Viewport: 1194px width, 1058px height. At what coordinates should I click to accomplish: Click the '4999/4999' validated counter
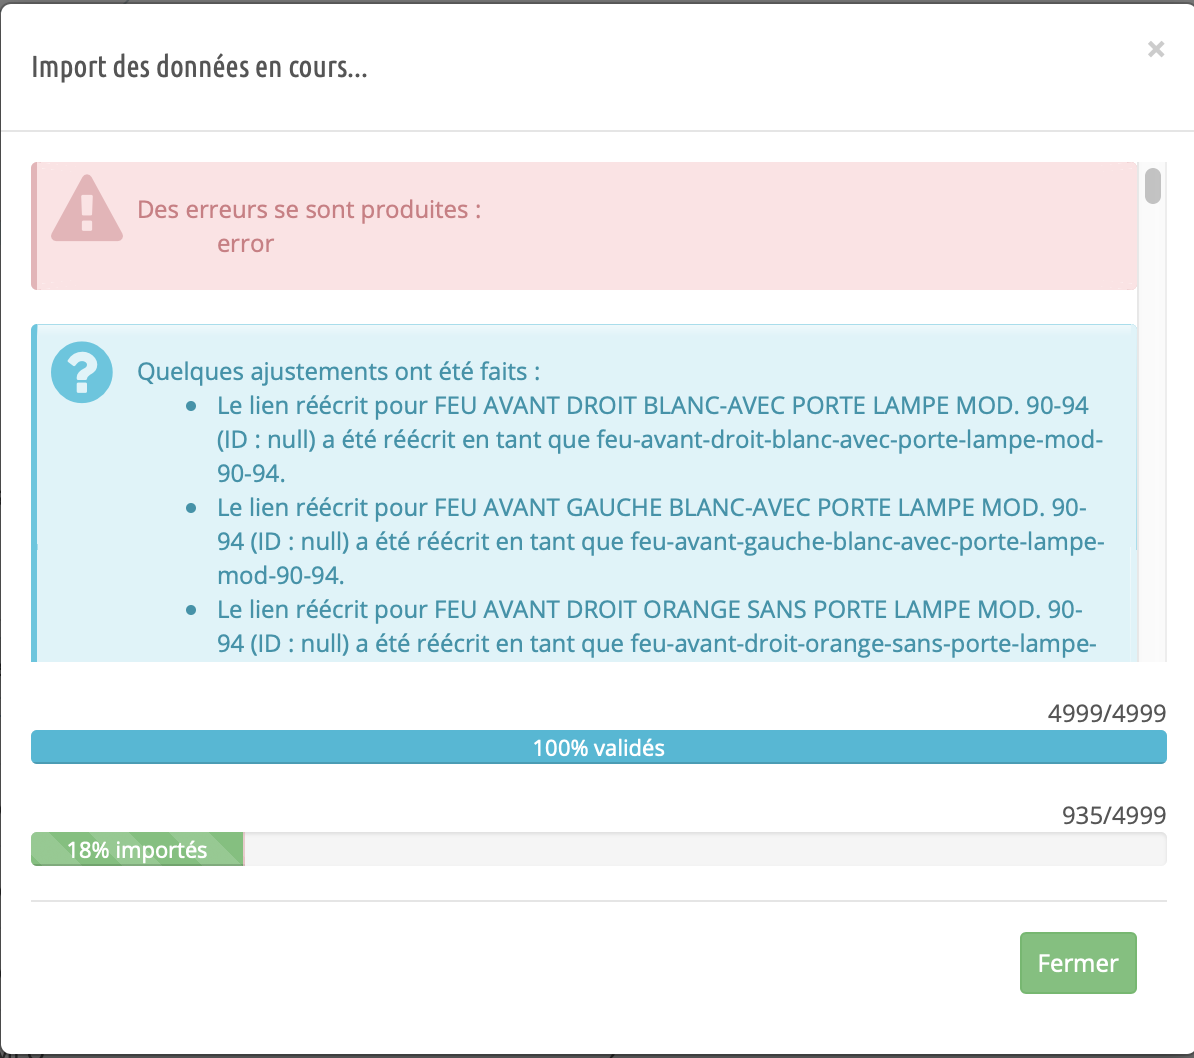[1106, 713]
